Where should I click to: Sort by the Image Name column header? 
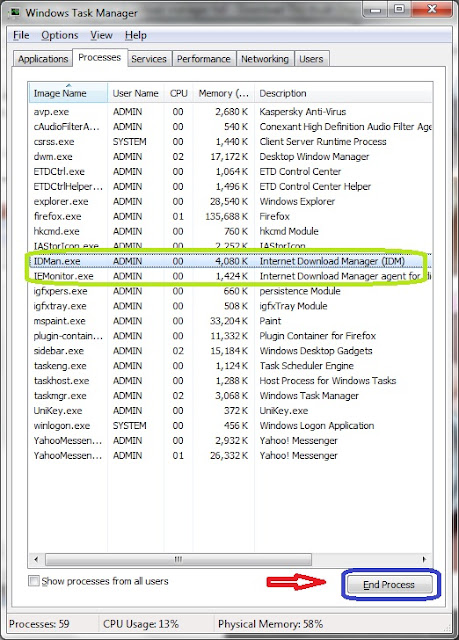click(x=68, y=93)
